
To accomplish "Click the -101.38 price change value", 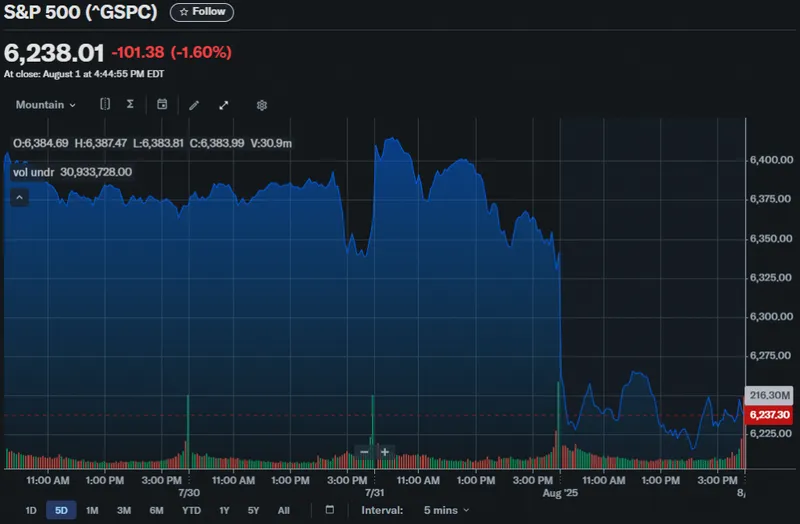I will pyautogui.click(x=138, y=52).
